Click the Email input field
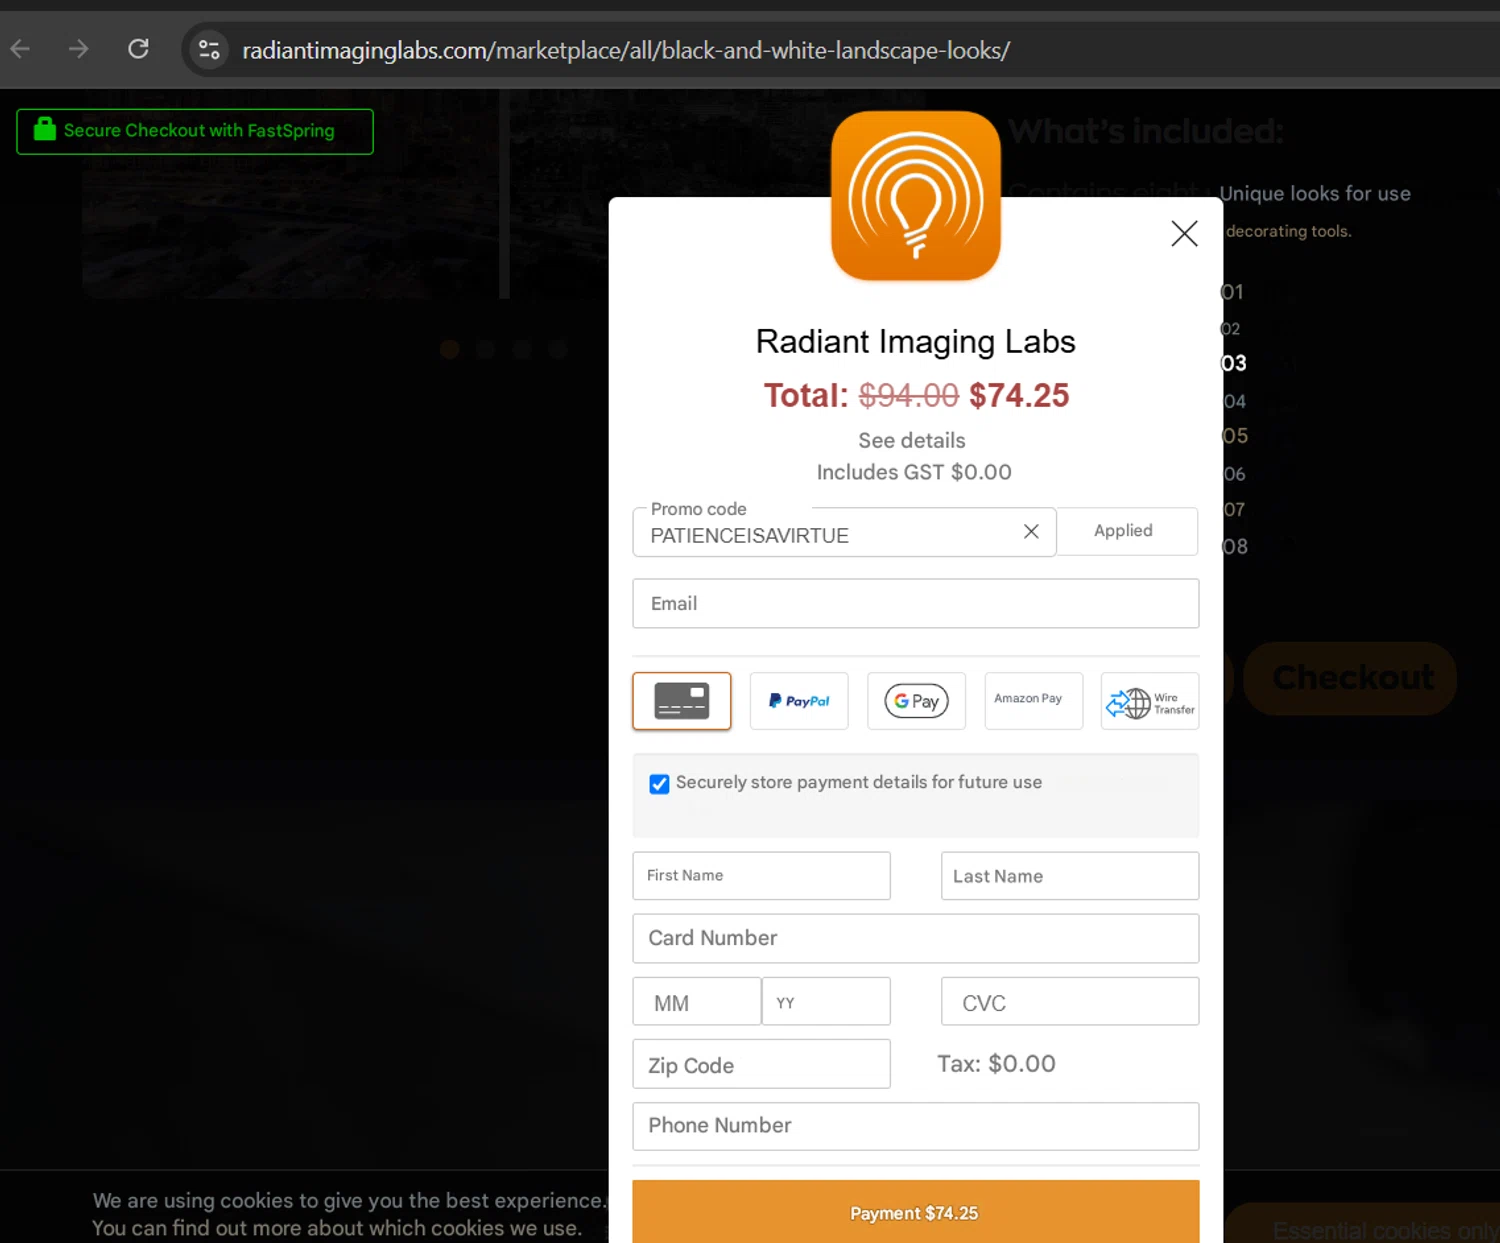 click(916, 603)
